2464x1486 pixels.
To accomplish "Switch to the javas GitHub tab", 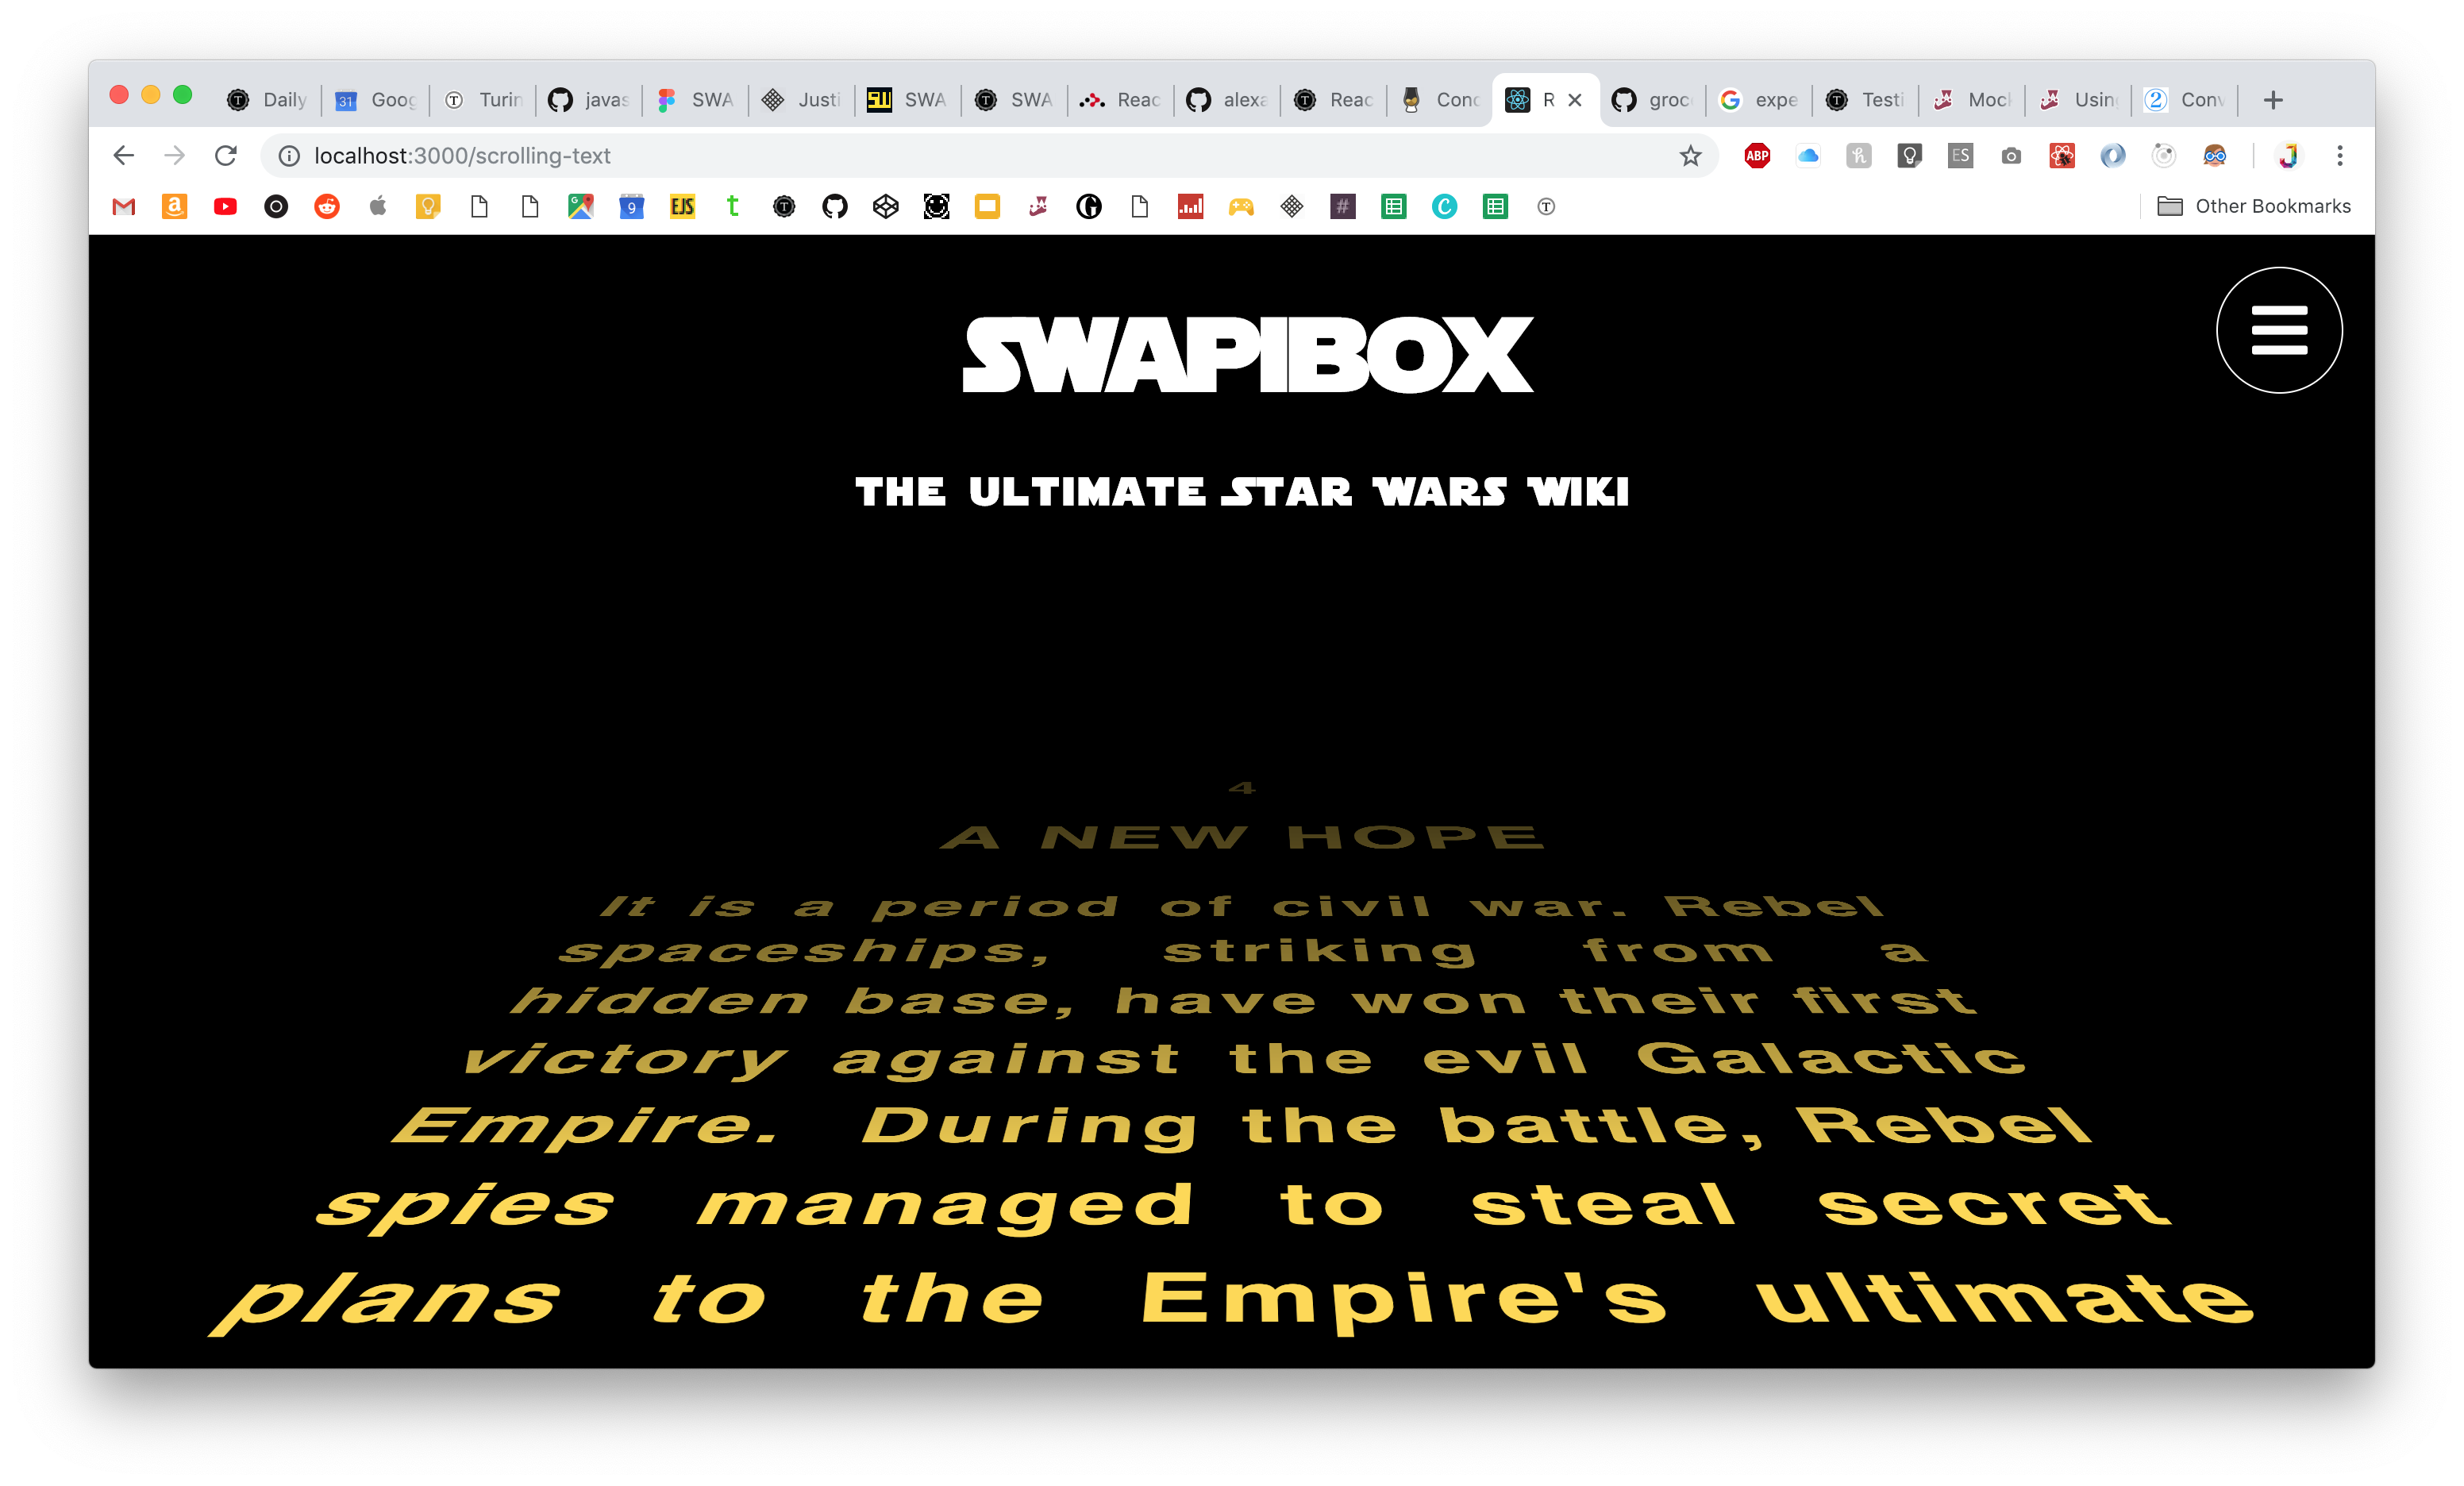I will coord(588,100).
